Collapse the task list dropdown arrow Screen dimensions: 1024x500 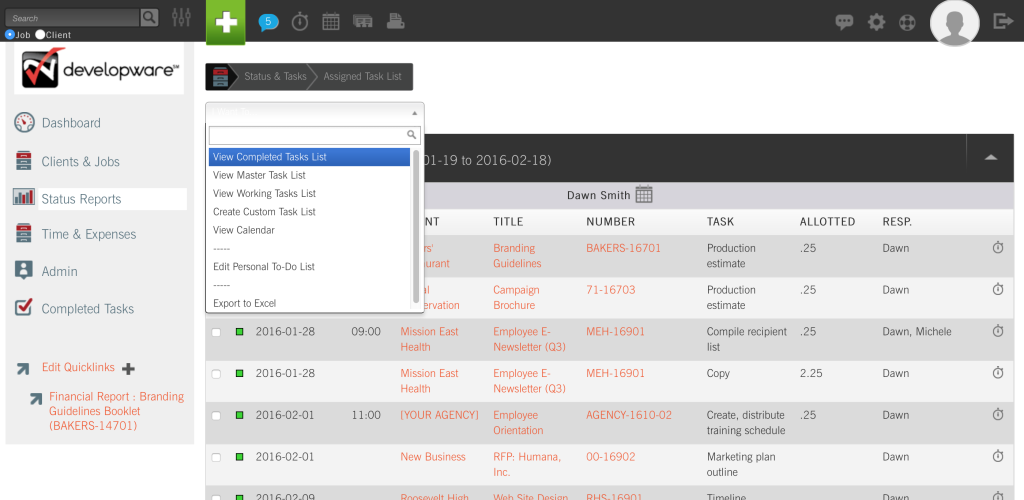[414, 112]
